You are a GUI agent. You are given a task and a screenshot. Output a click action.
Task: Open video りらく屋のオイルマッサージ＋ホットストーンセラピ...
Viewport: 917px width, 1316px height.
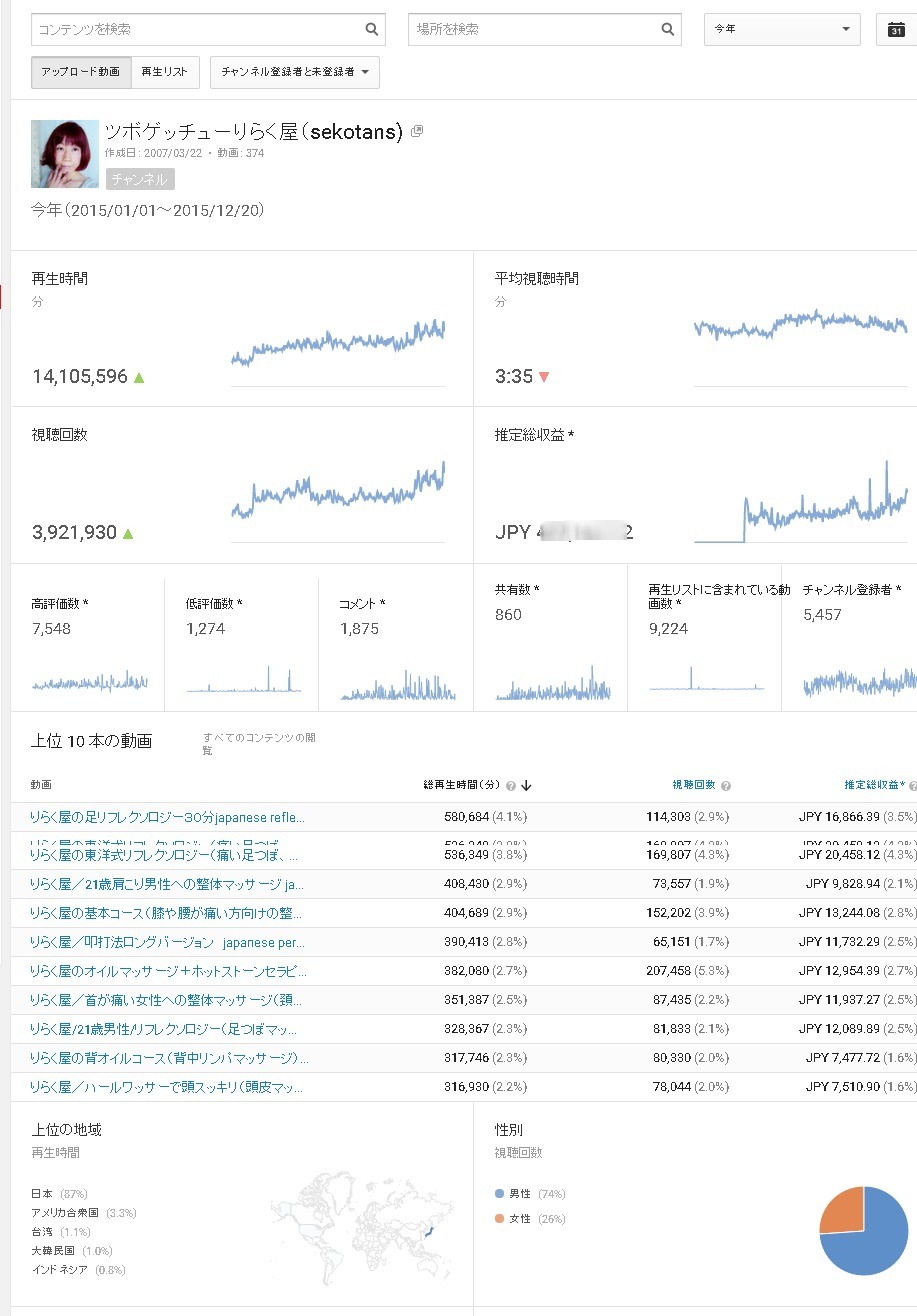click(x=168, y=971)
